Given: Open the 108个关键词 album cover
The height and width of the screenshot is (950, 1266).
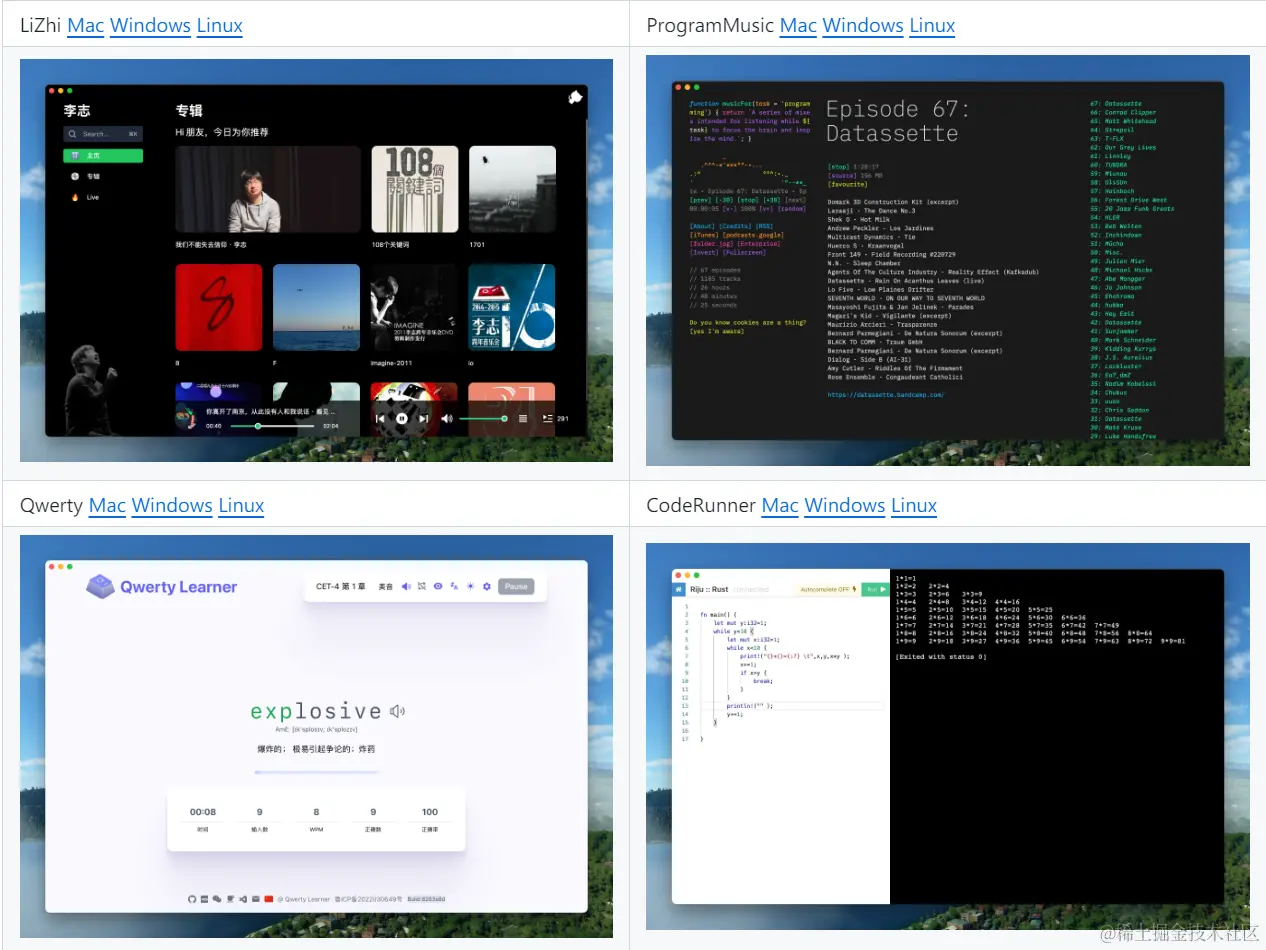Looking at the screenshot, I should (x=415, y=190).
